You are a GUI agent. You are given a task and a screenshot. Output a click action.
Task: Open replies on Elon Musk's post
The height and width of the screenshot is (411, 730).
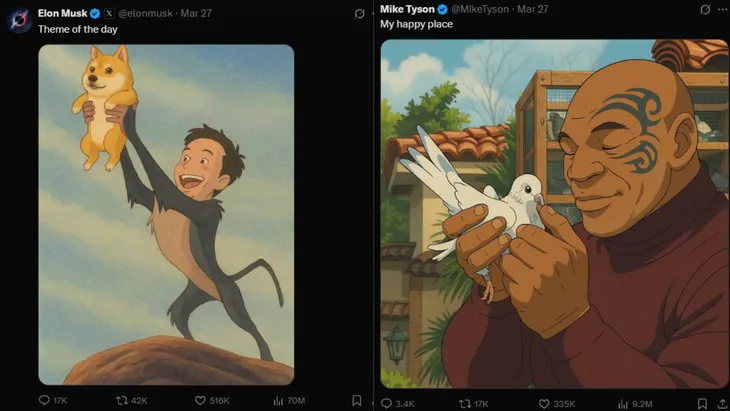[x=44, y=401]
